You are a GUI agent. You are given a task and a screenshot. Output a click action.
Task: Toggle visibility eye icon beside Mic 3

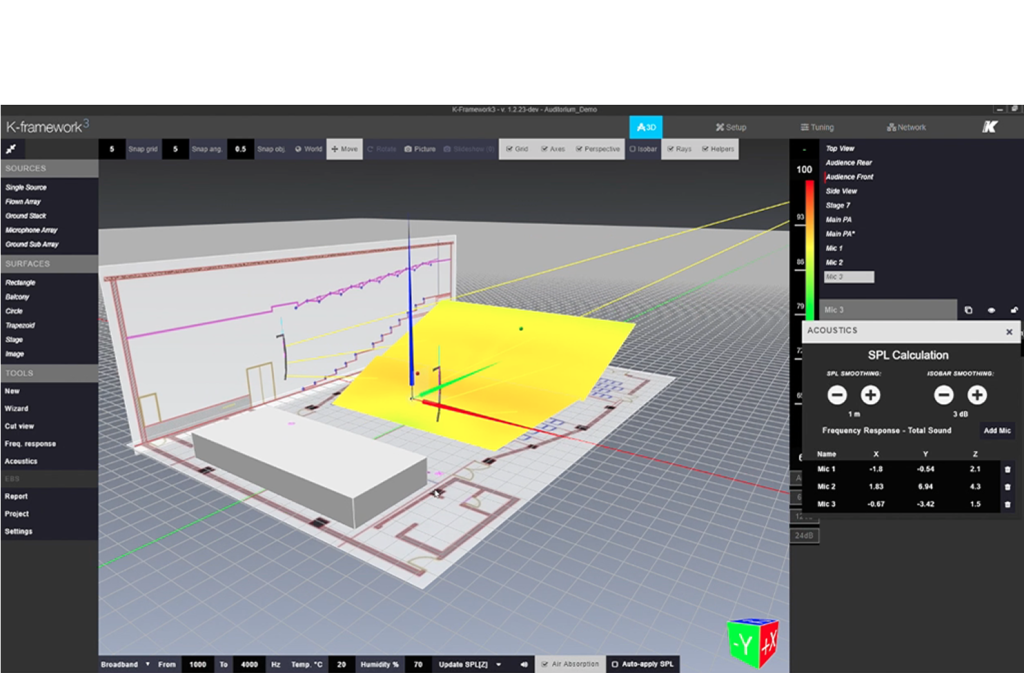(x=991, y=311)
